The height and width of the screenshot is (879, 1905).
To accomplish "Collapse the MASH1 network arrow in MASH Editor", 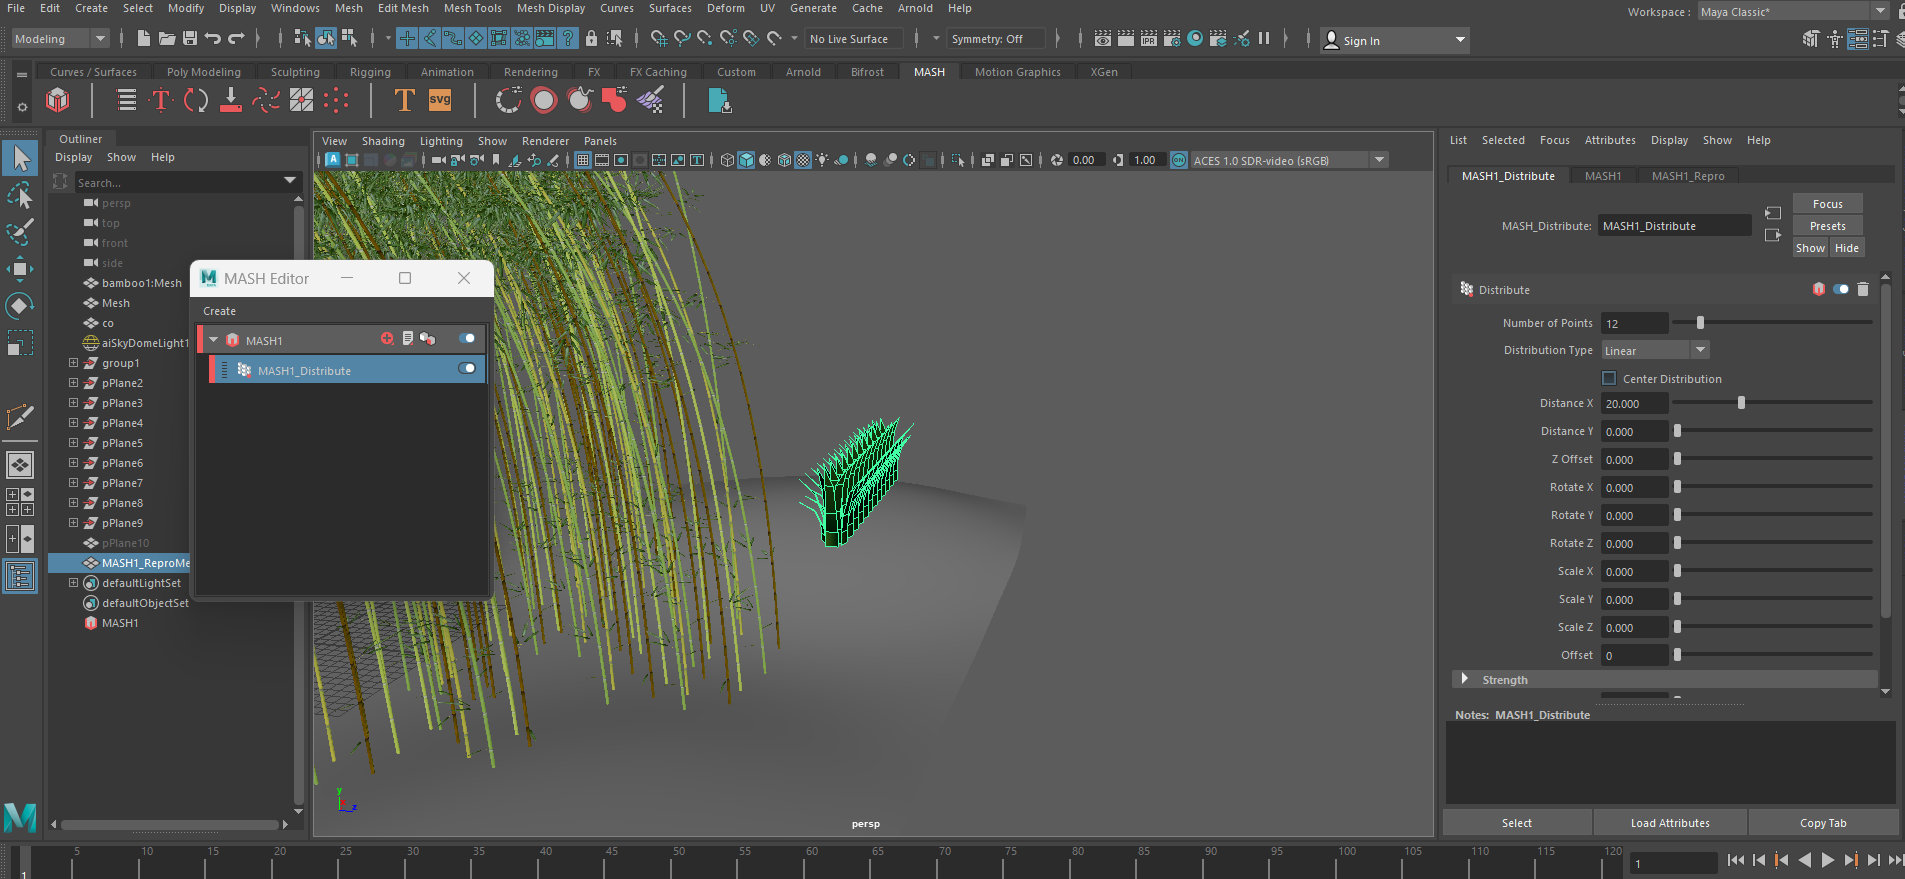I will point(213,340).
